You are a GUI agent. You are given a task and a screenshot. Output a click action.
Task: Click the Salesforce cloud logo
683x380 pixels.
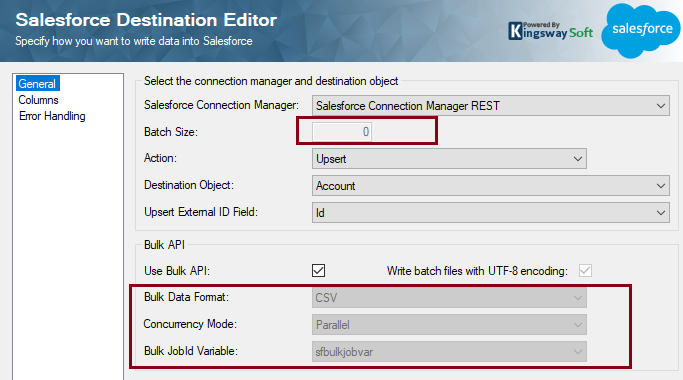coord(641,30)
